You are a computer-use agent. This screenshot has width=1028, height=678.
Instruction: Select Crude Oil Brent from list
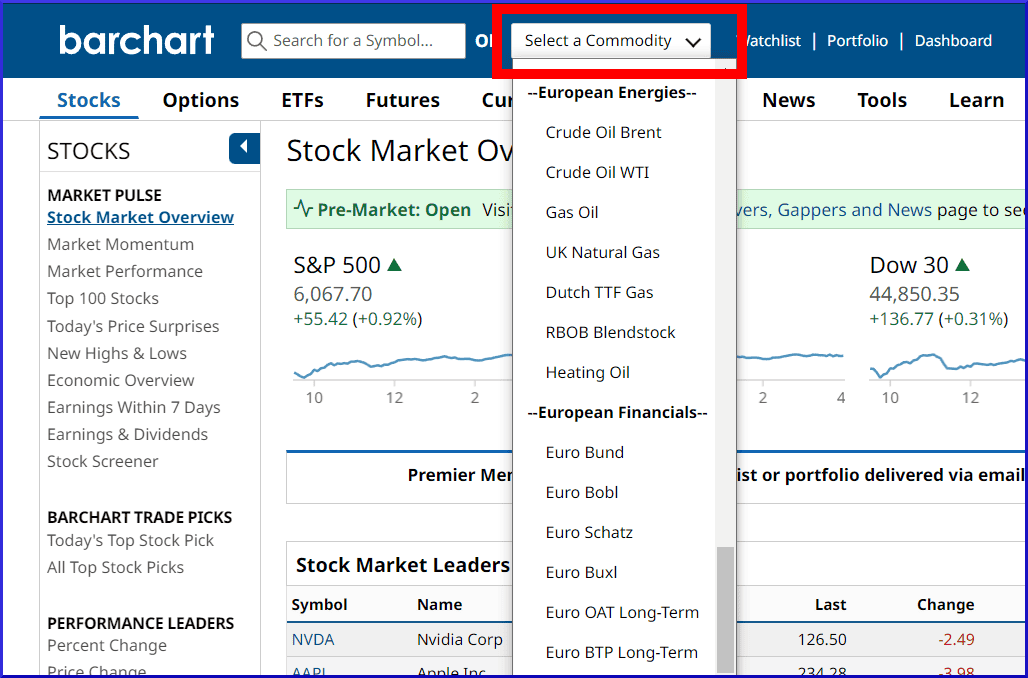603,132
